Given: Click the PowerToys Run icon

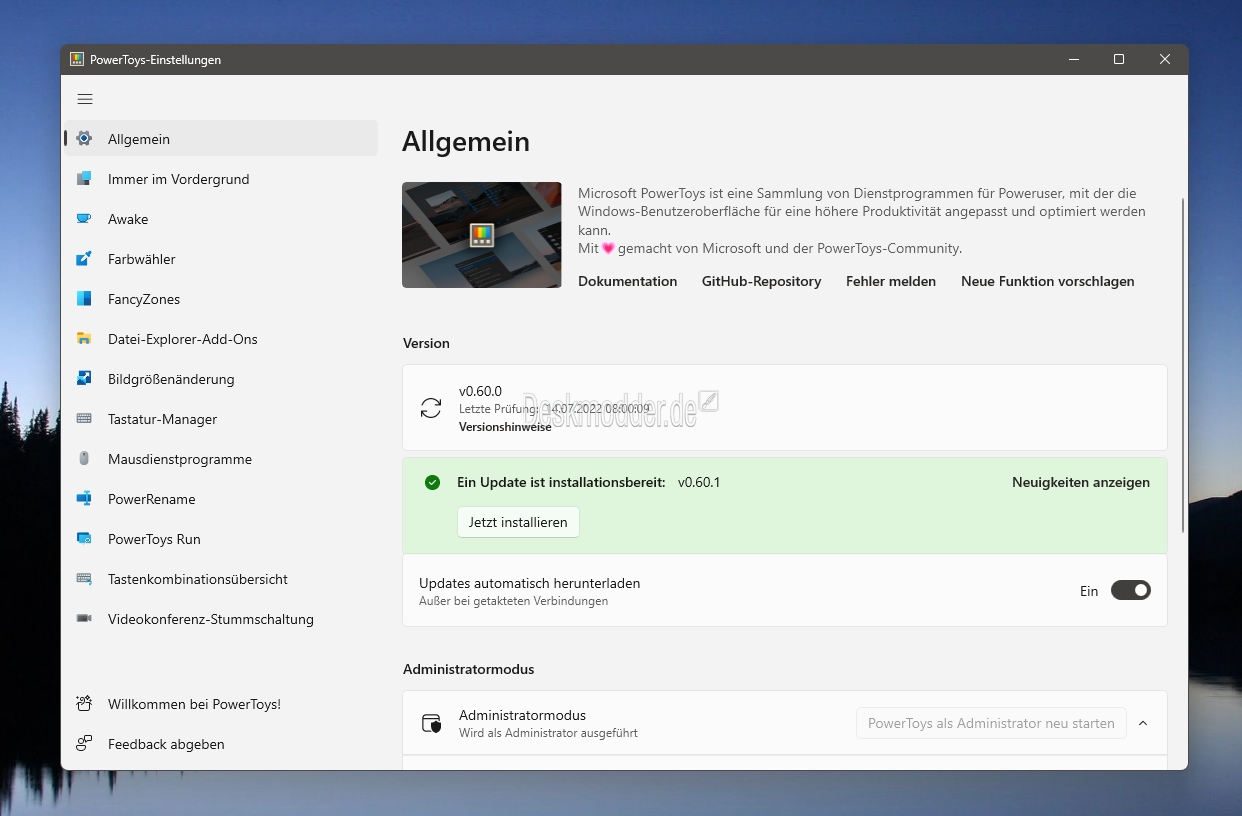Looking at the screenshot, I should point(84,539).
